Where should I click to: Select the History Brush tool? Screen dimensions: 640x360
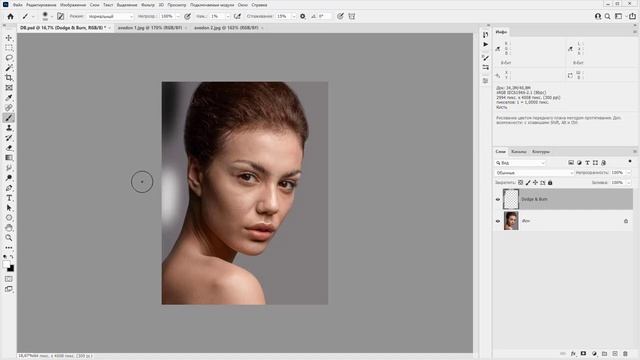(x=9, y=138)
